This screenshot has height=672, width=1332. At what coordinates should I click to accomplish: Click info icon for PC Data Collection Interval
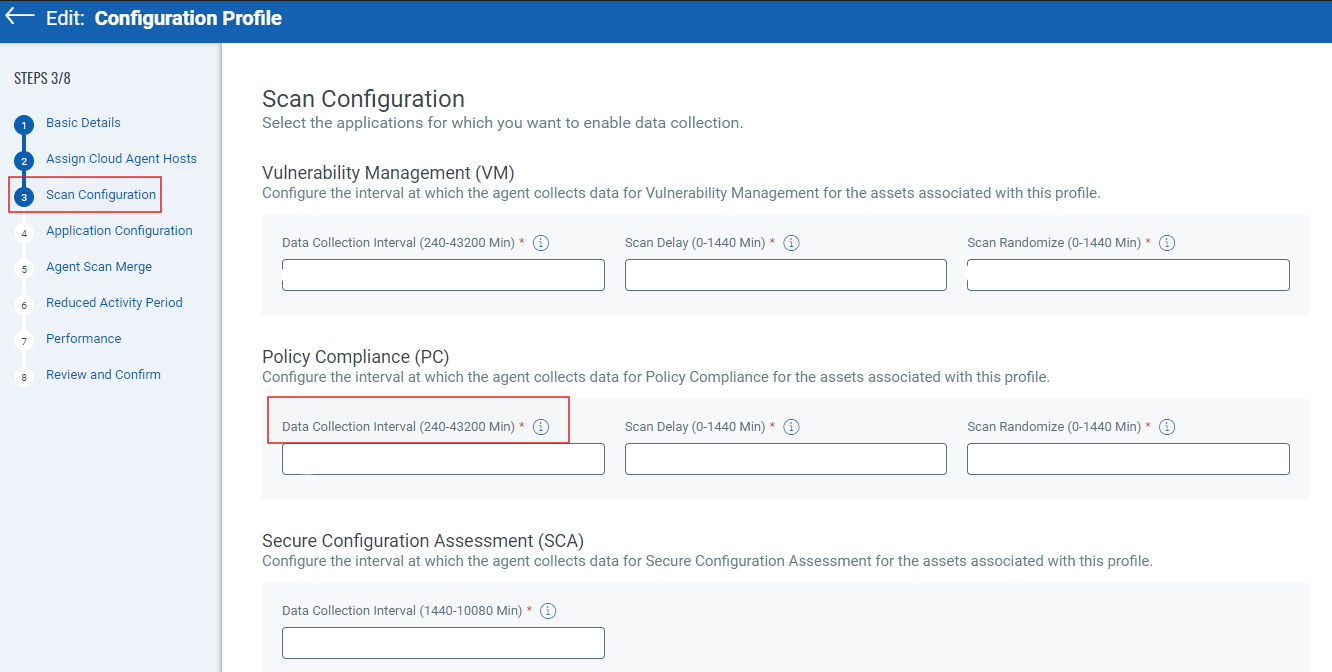pyautogui.click(x=541, y=427)
